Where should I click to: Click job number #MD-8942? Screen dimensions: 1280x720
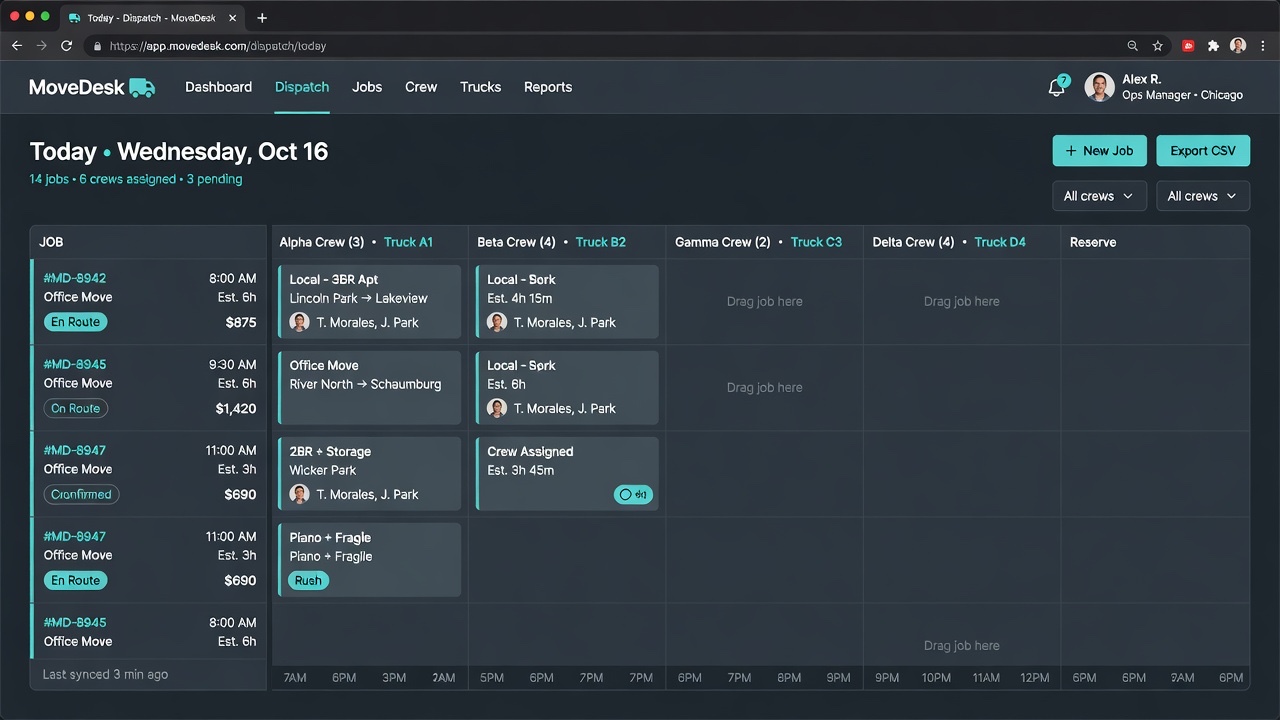[x=75, y=278]
